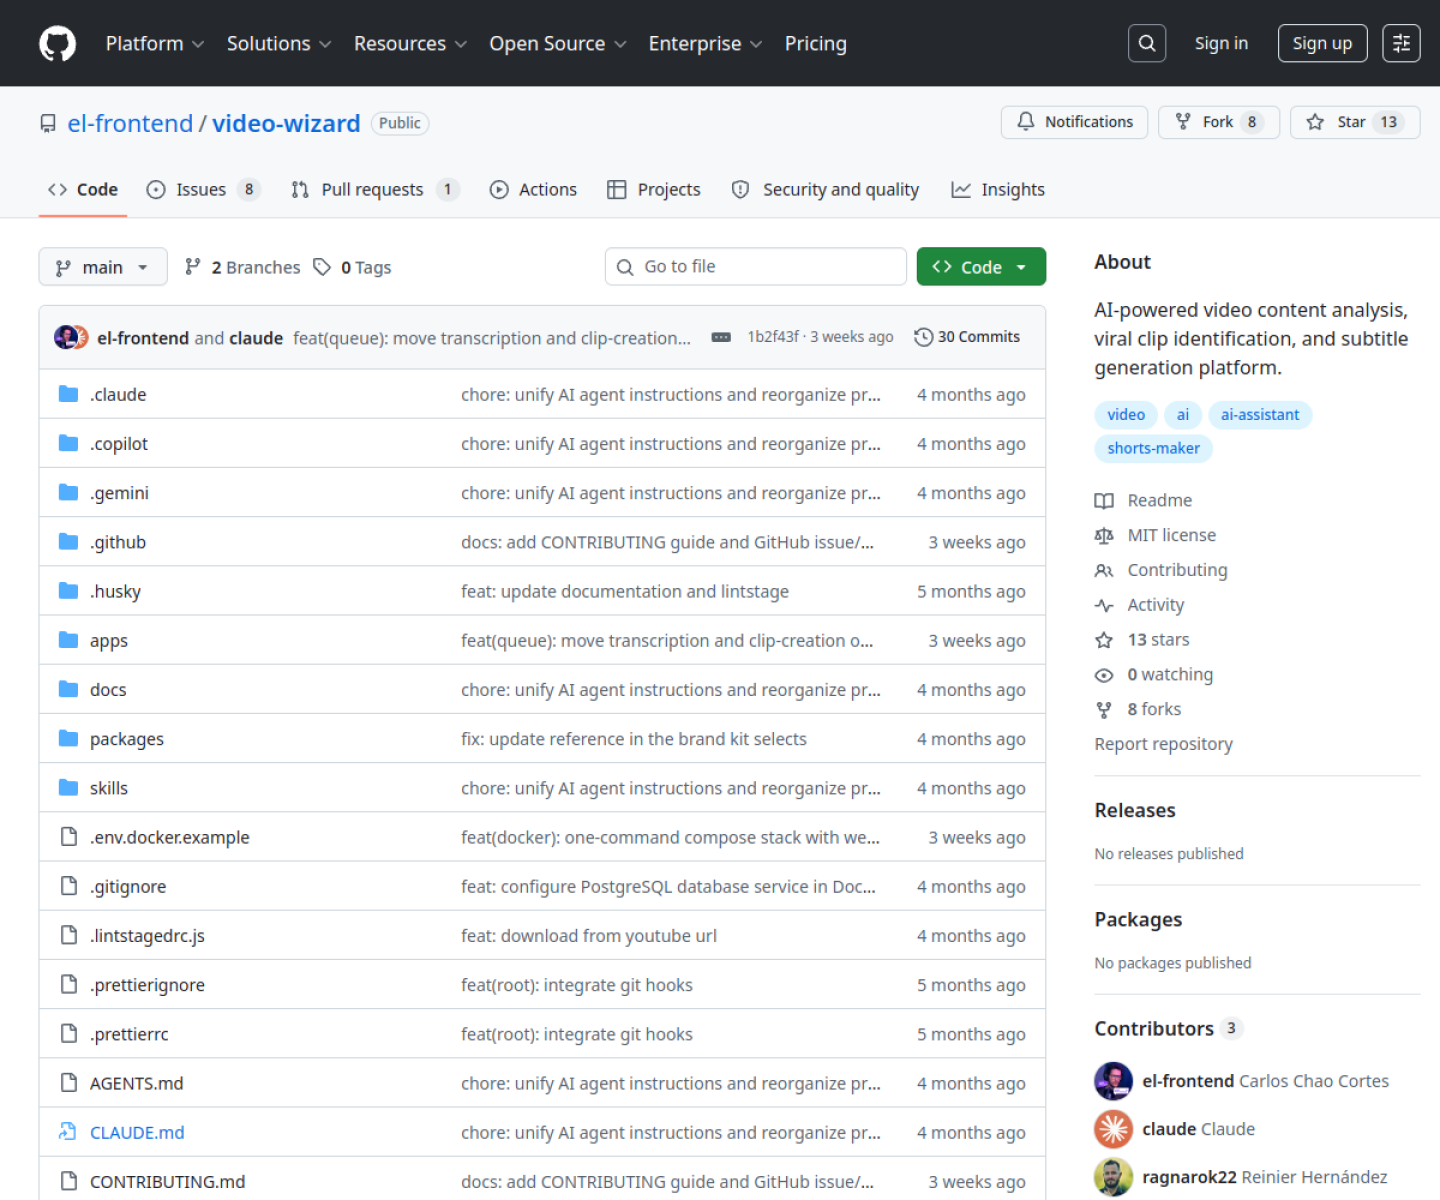The height and width of the screenshot is (1200, 1440).
Task: Open the GitHub homepage logo
Action: click(x=57, y=44)
